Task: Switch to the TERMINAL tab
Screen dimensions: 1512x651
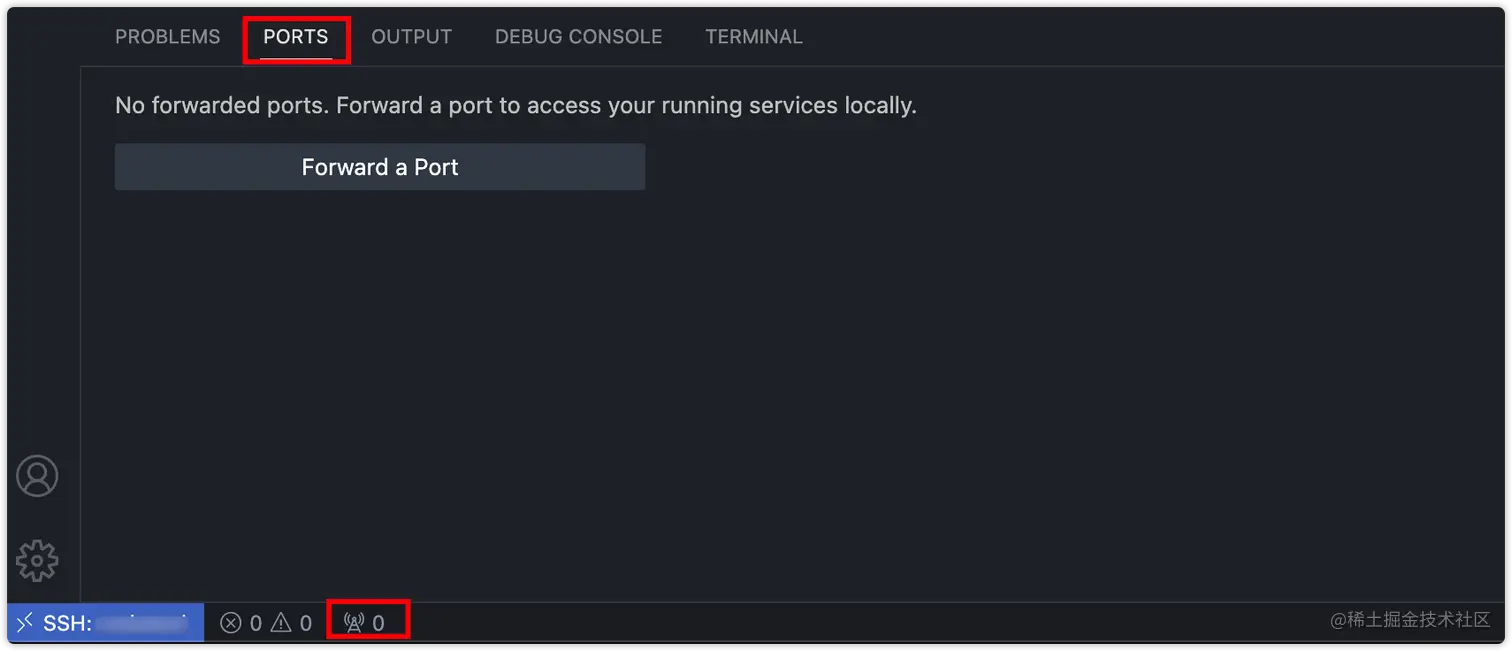Action: (754, 37)
